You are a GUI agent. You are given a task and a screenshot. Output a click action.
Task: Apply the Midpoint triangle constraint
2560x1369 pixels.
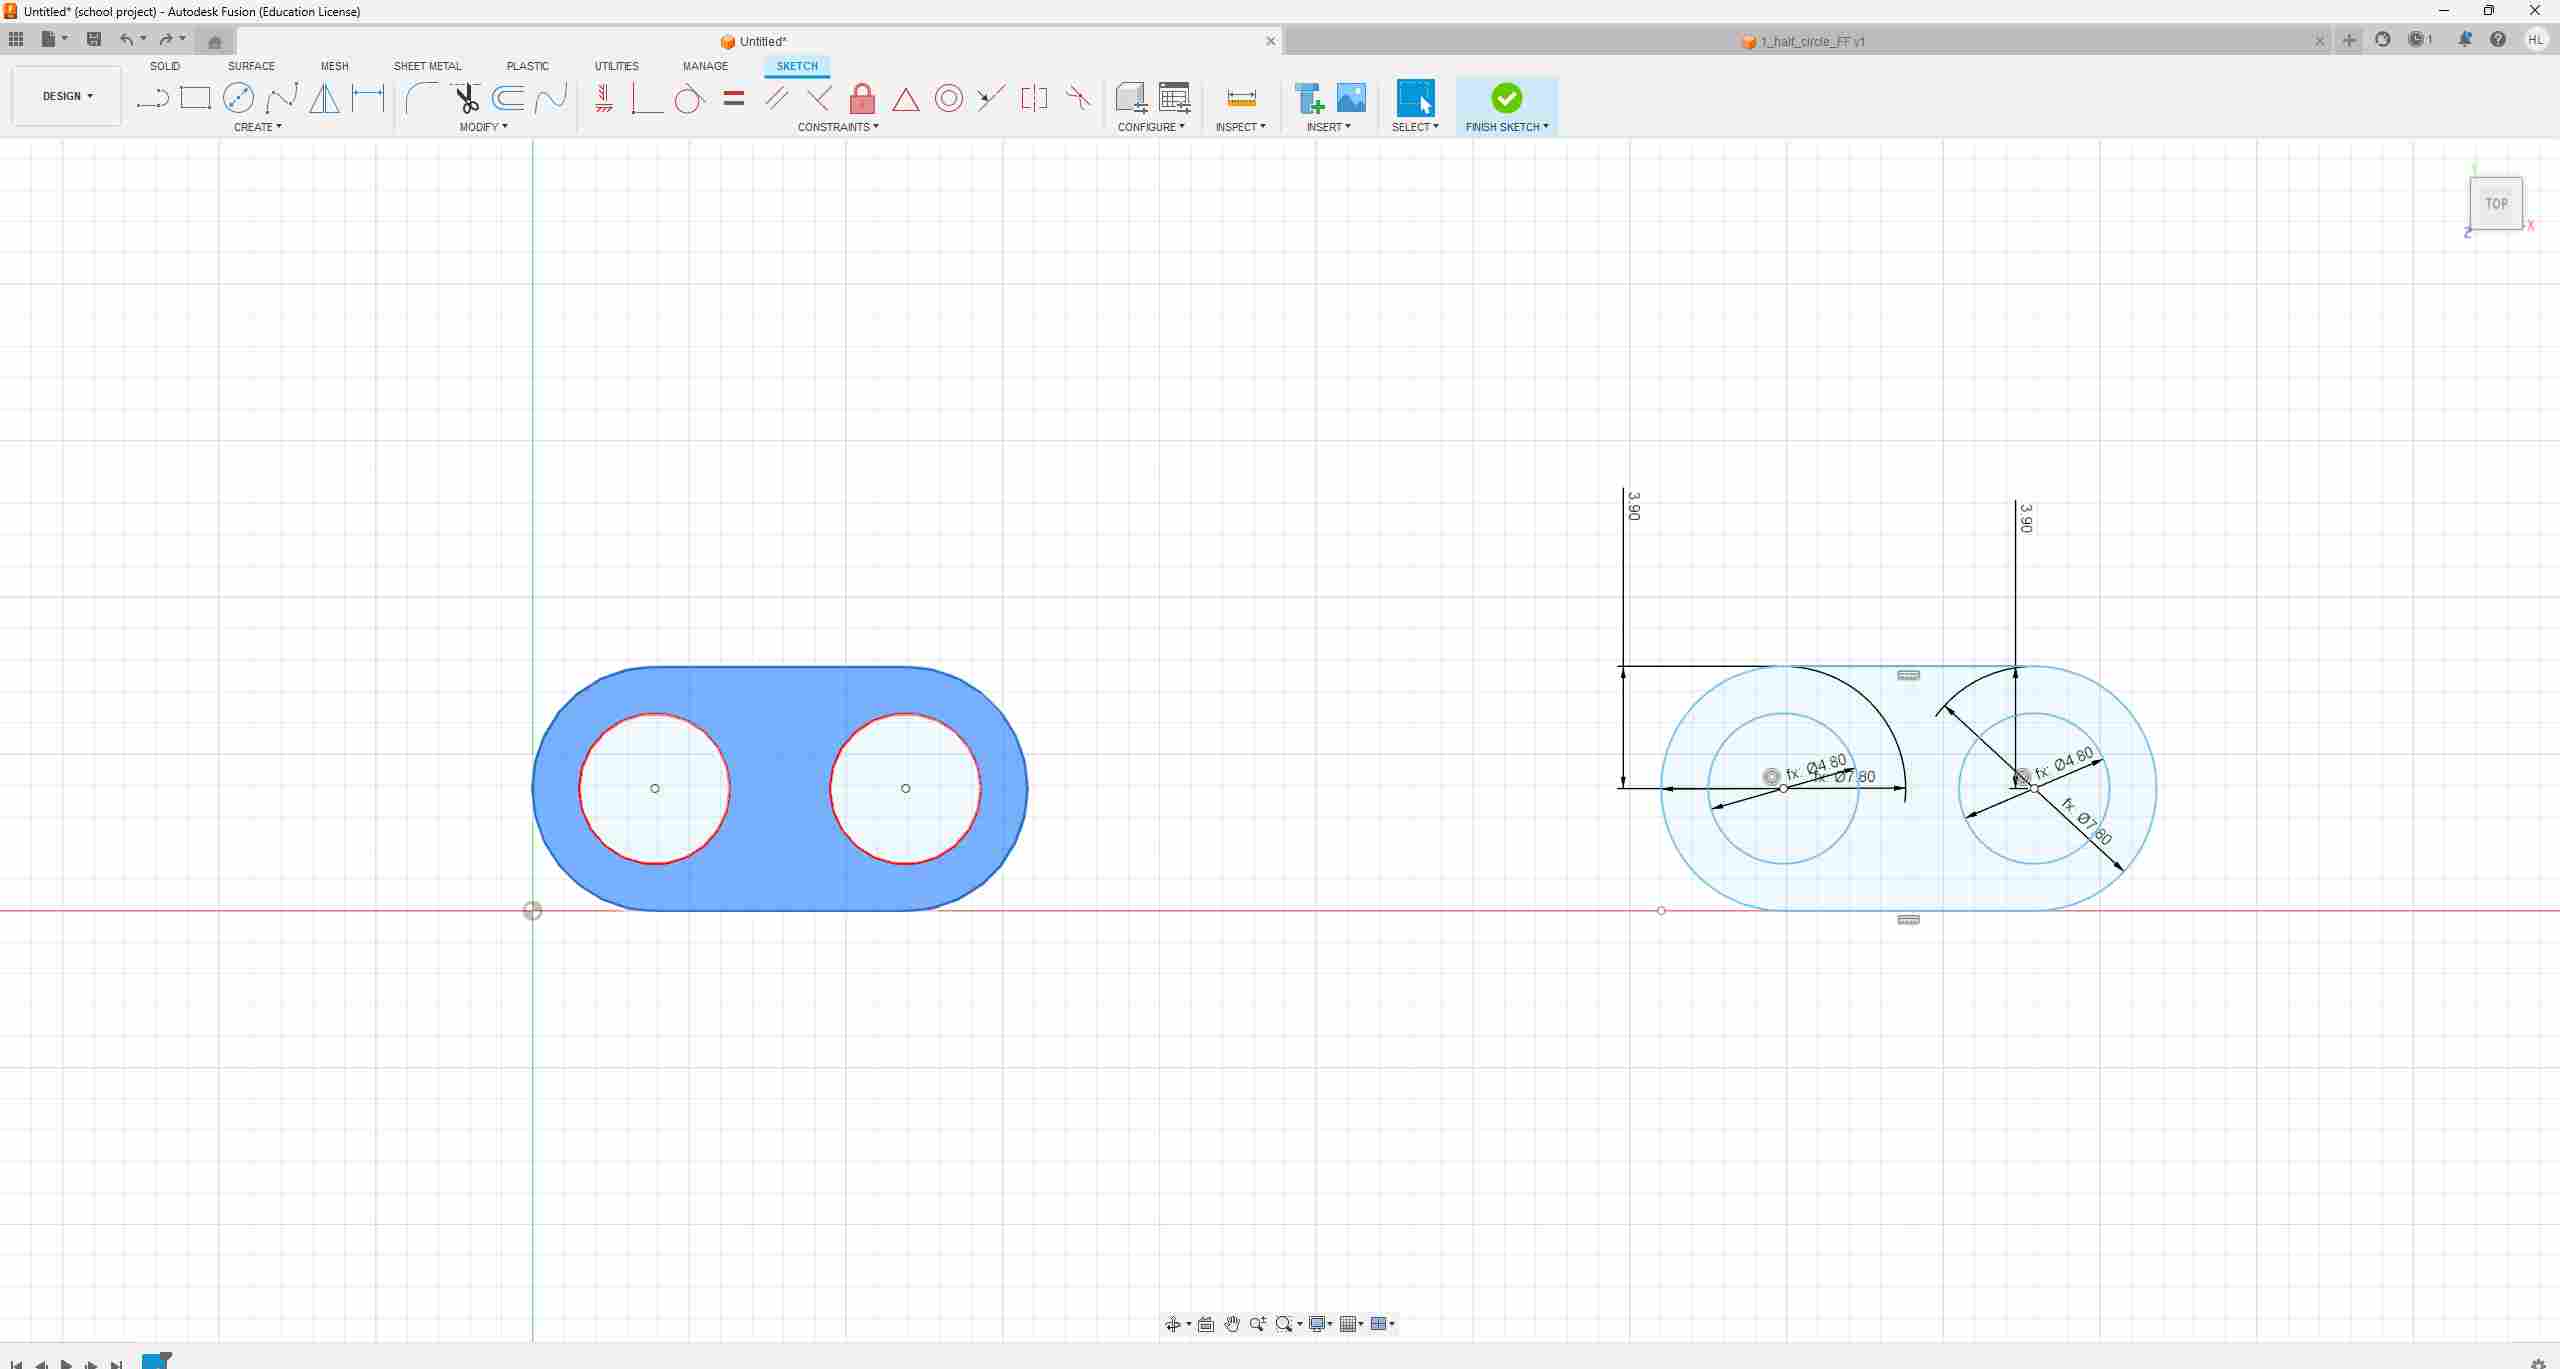coord(906,99)
